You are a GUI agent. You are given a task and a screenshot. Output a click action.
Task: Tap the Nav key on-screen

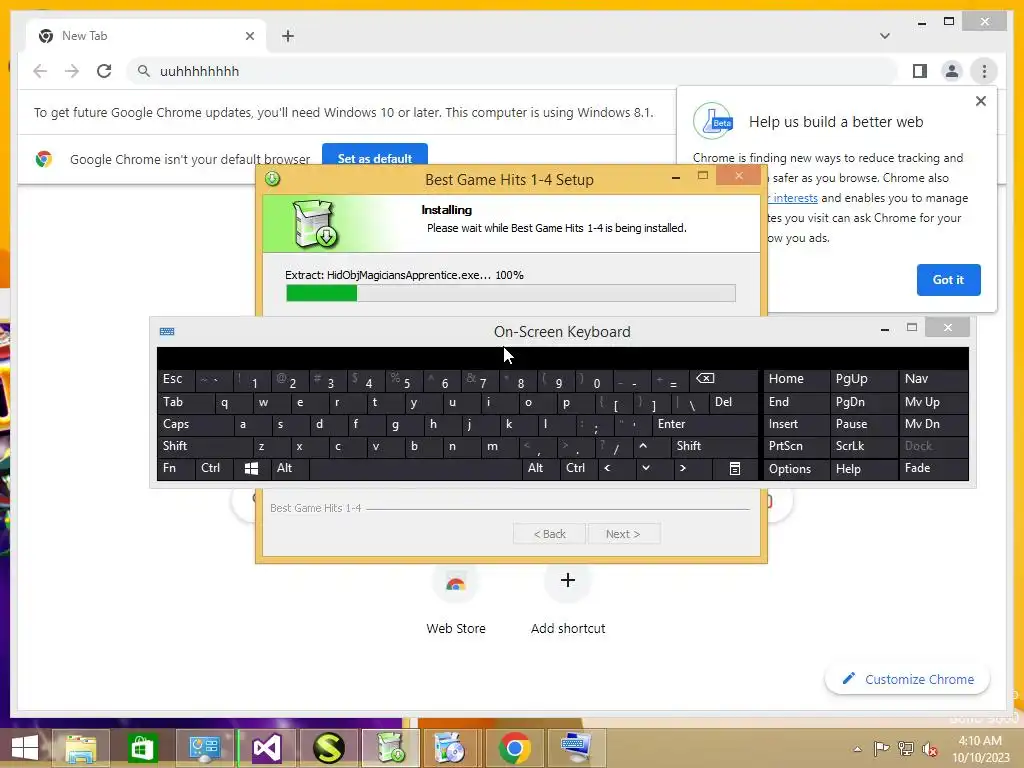tap(933, 380)
